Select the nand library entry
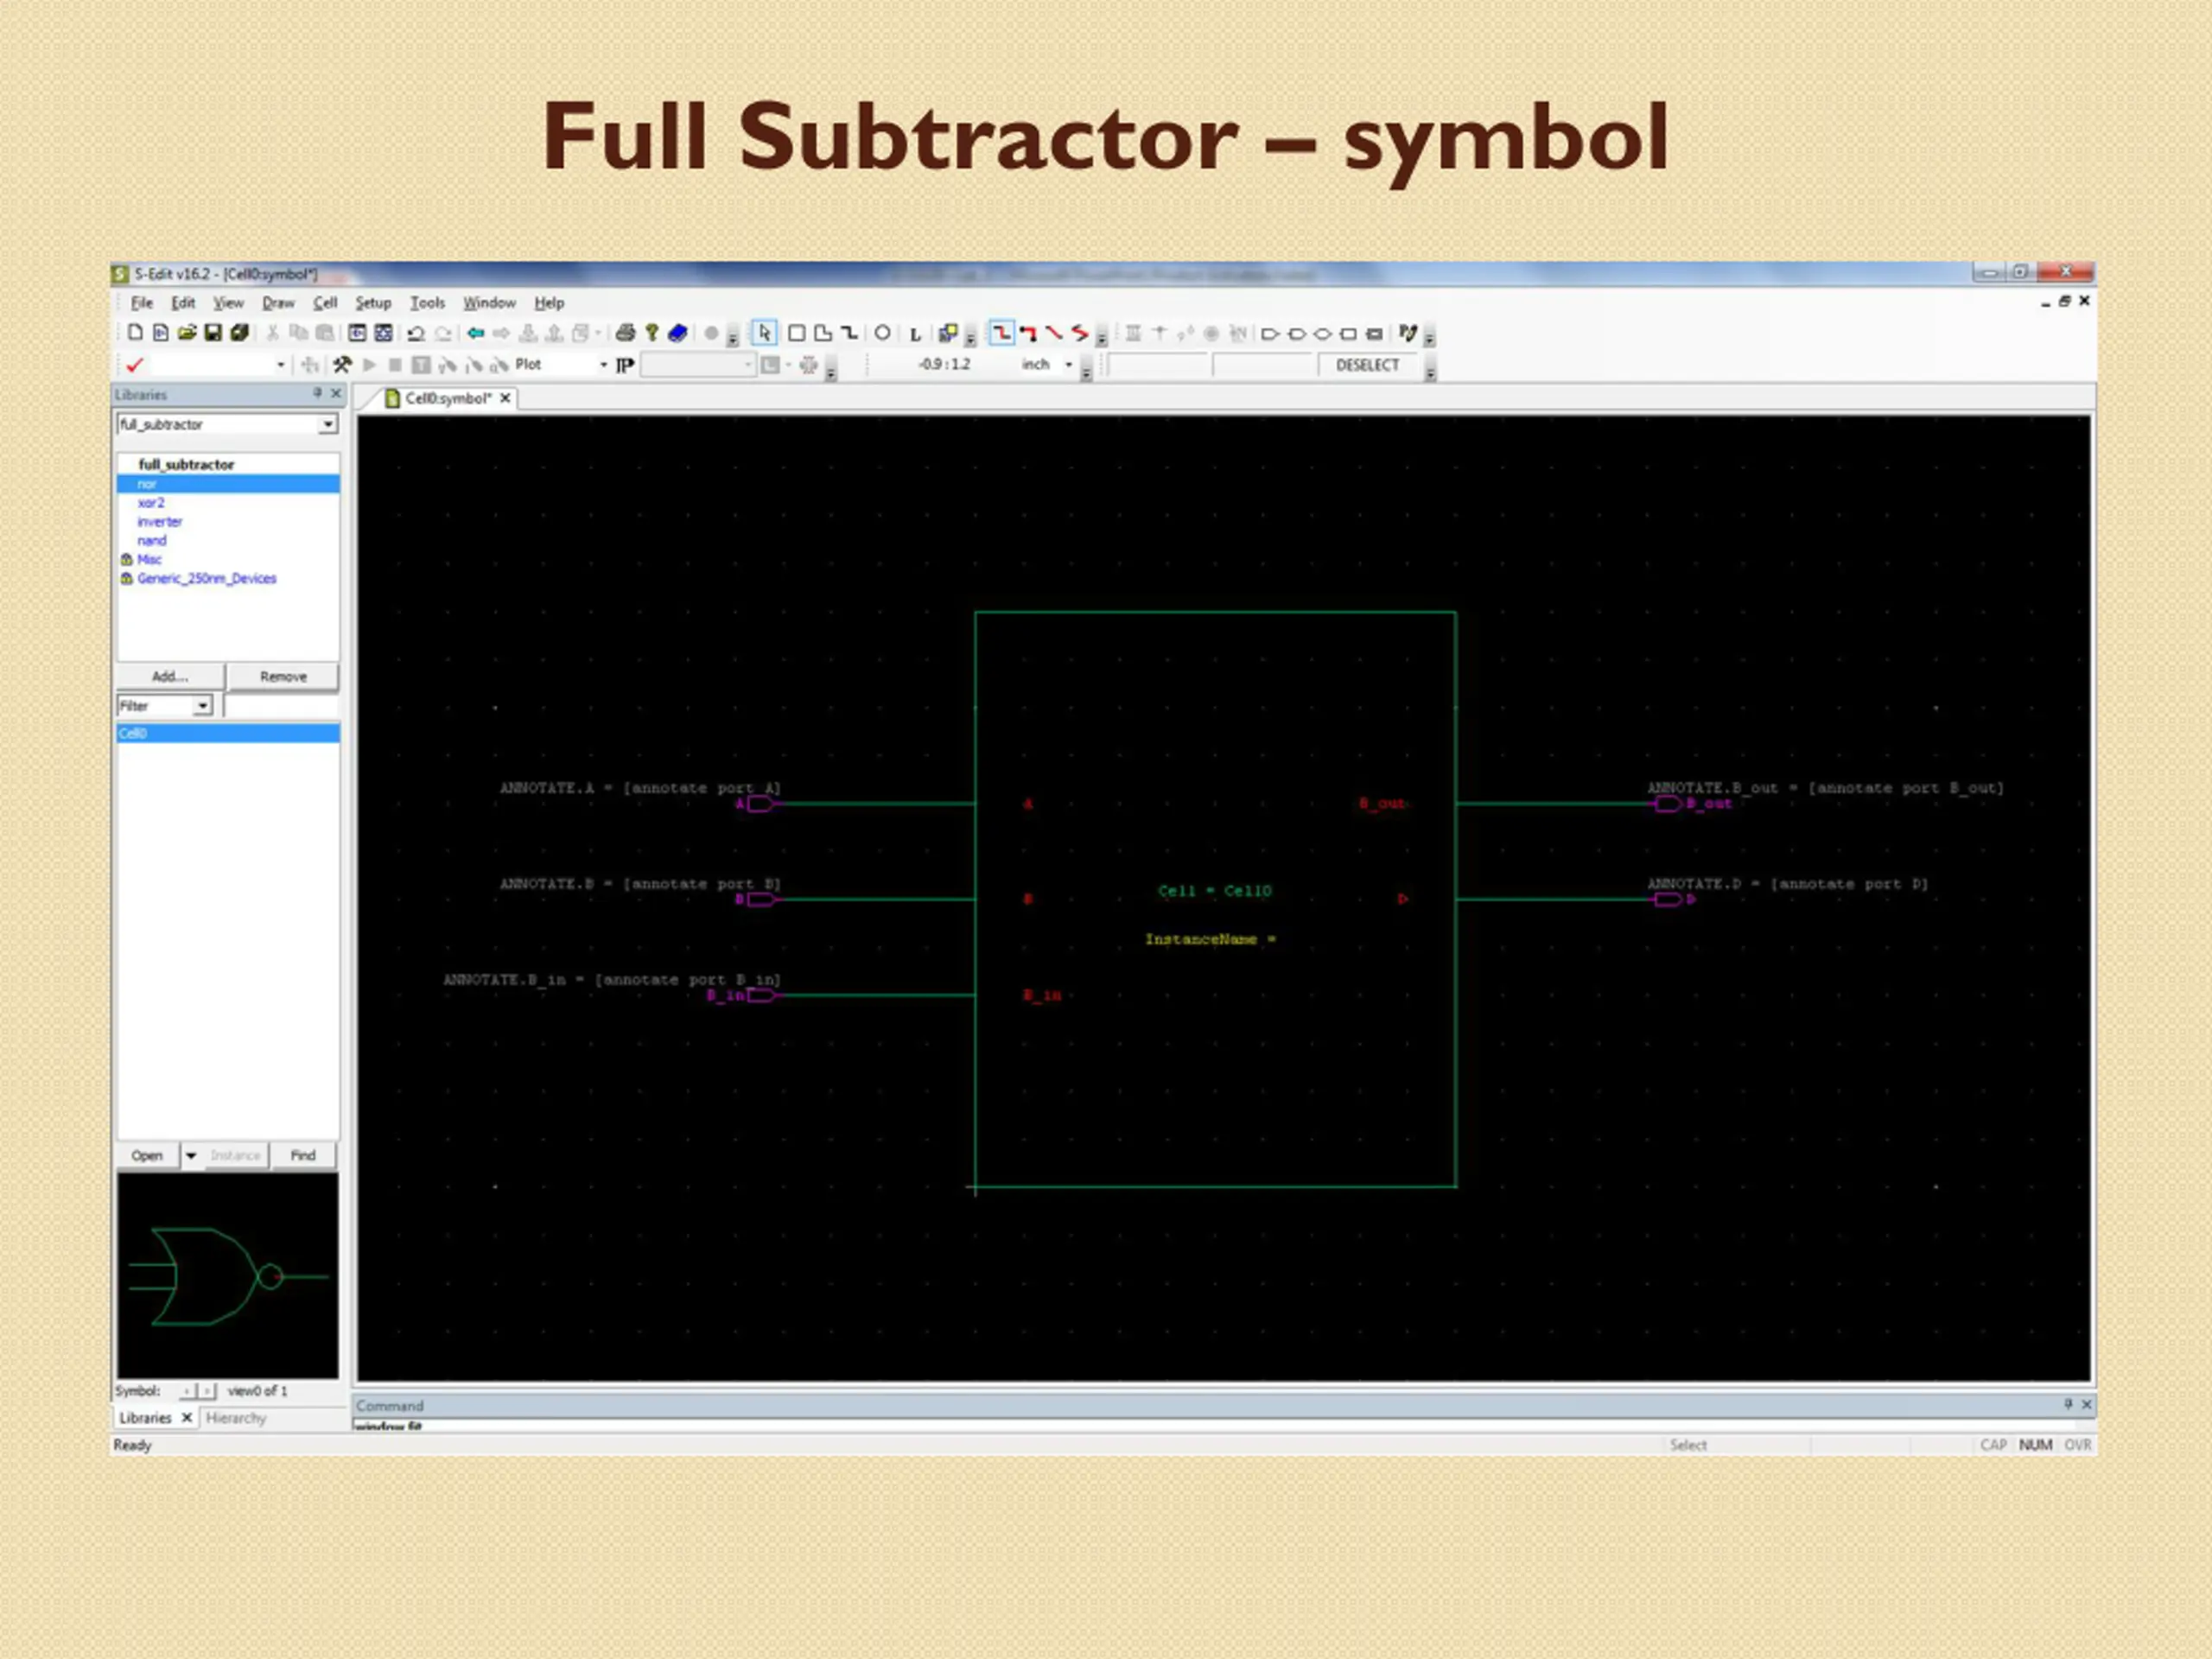Screen dimensions: 2212x1659 pyautogui.click(x=152, y=541)
